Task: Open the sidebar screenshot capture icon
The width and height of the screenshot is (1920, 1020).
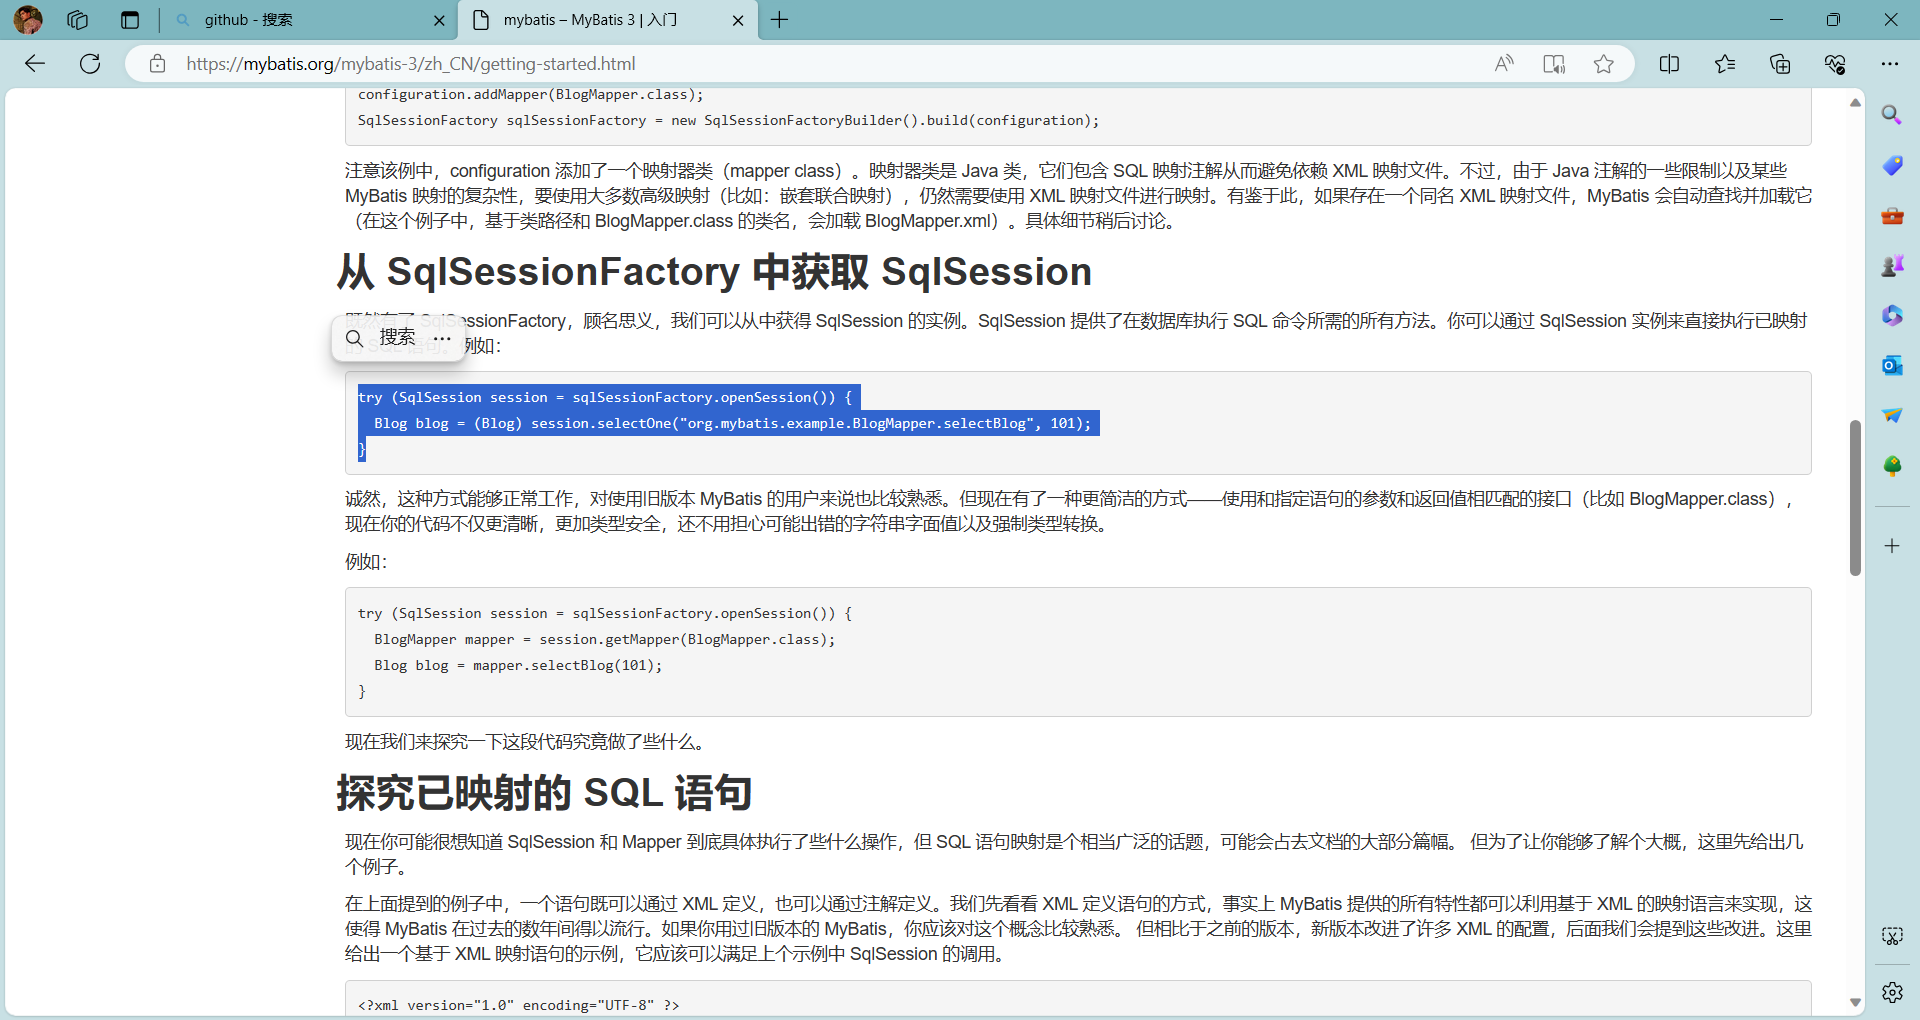Action: coord(1892,936)
